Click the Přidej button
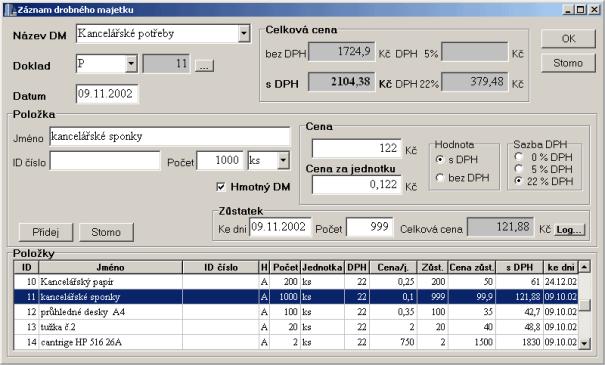Image resolution: width=605 pixels, height=365 pixels. coord(46,232)
